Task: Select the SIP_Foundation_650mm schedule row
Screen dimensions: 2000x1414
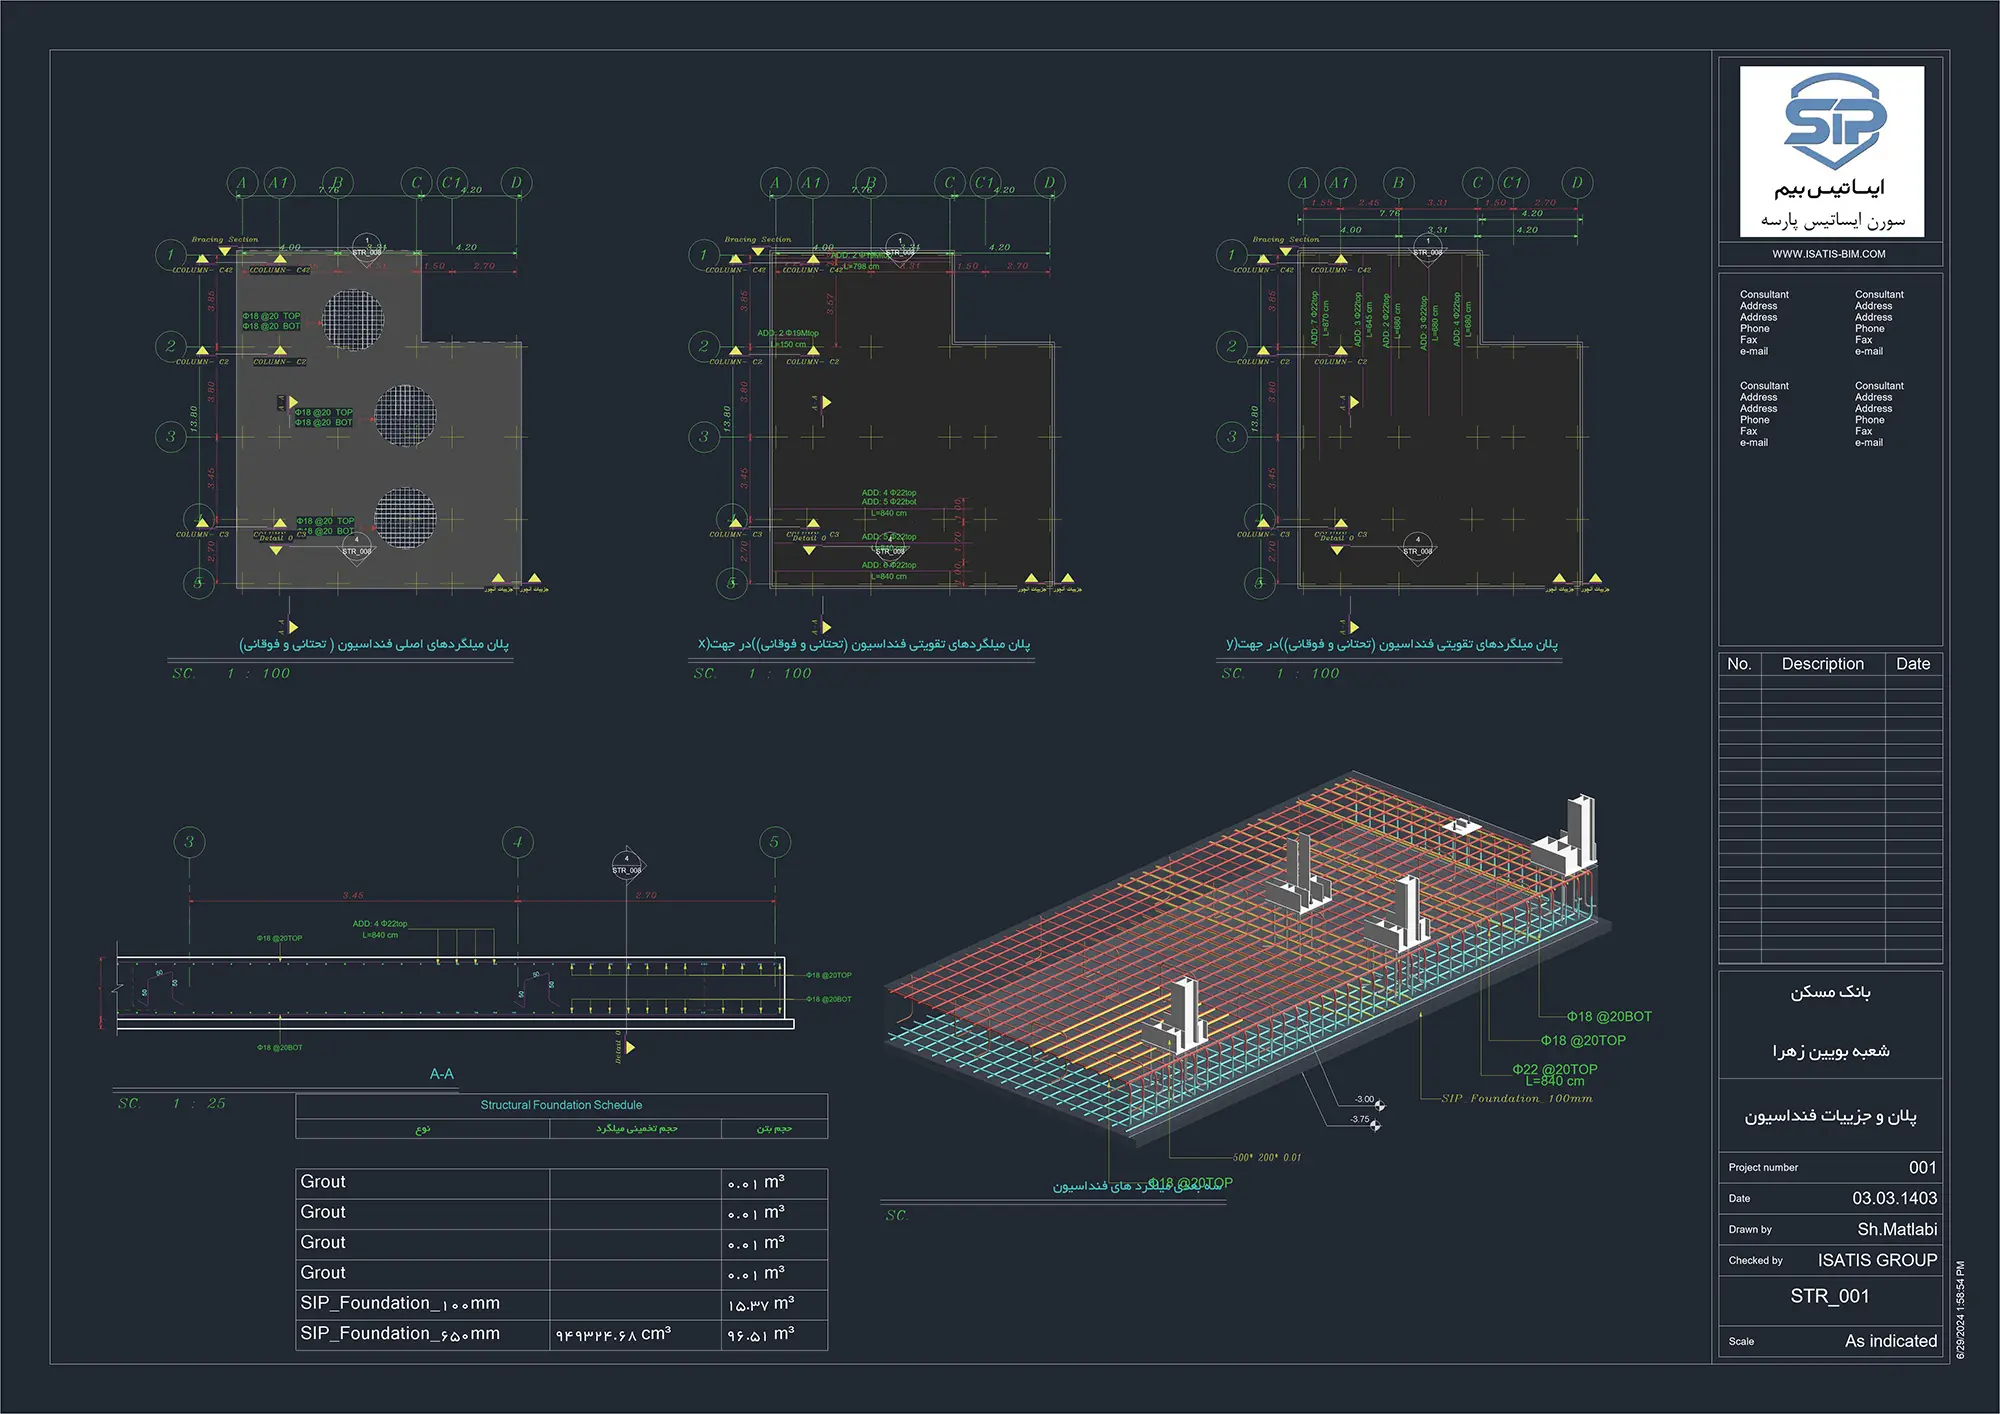Action: [x=400, y=1334]
